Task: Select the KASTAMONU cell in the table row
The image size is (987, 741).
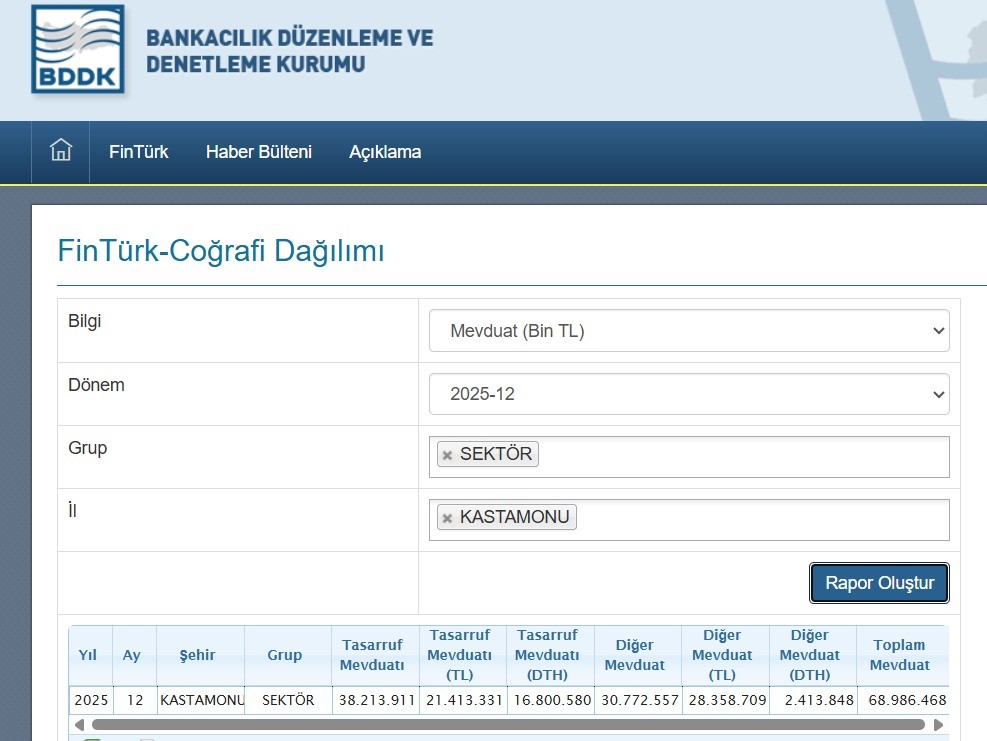Action: pos(201,700)
